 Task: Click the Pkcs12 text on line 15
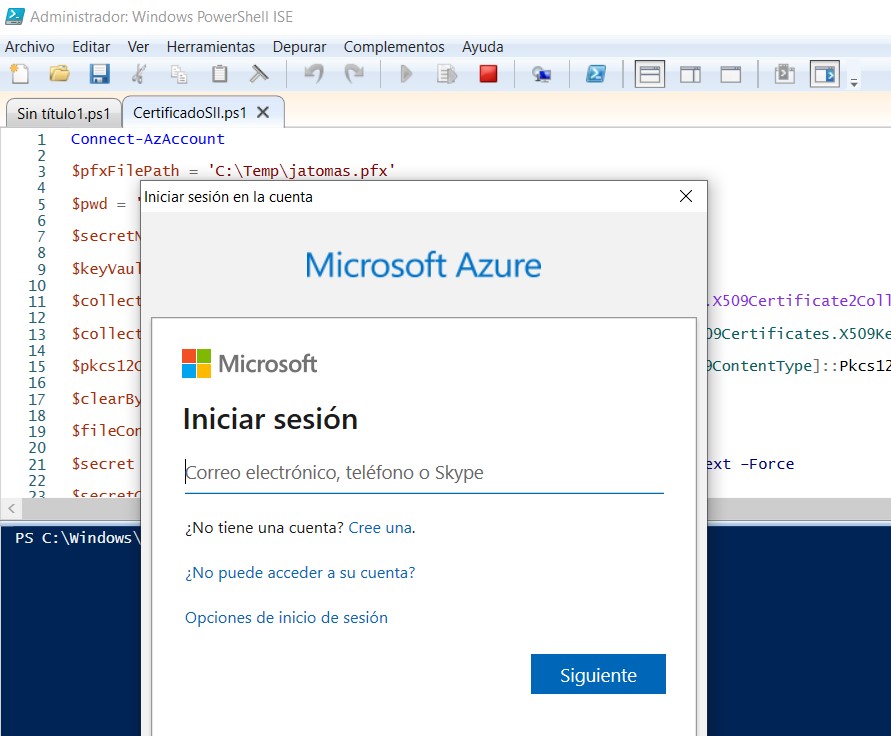(x=865, y=365)
